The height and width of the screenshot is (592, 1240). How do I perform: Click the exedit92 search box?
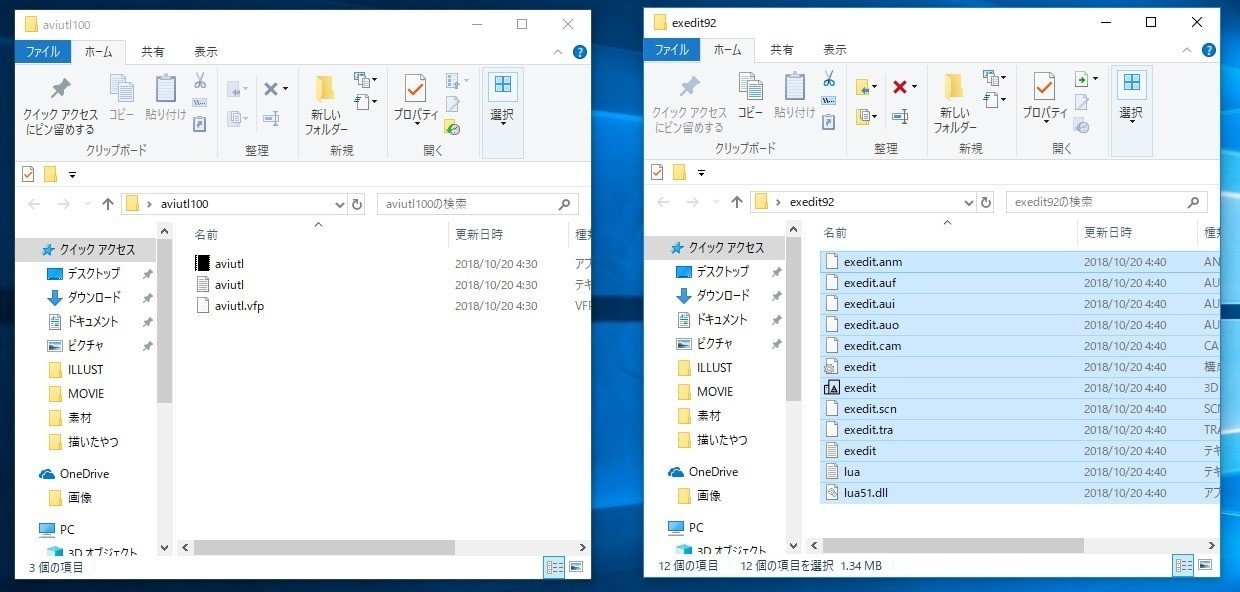point(1106,202)
